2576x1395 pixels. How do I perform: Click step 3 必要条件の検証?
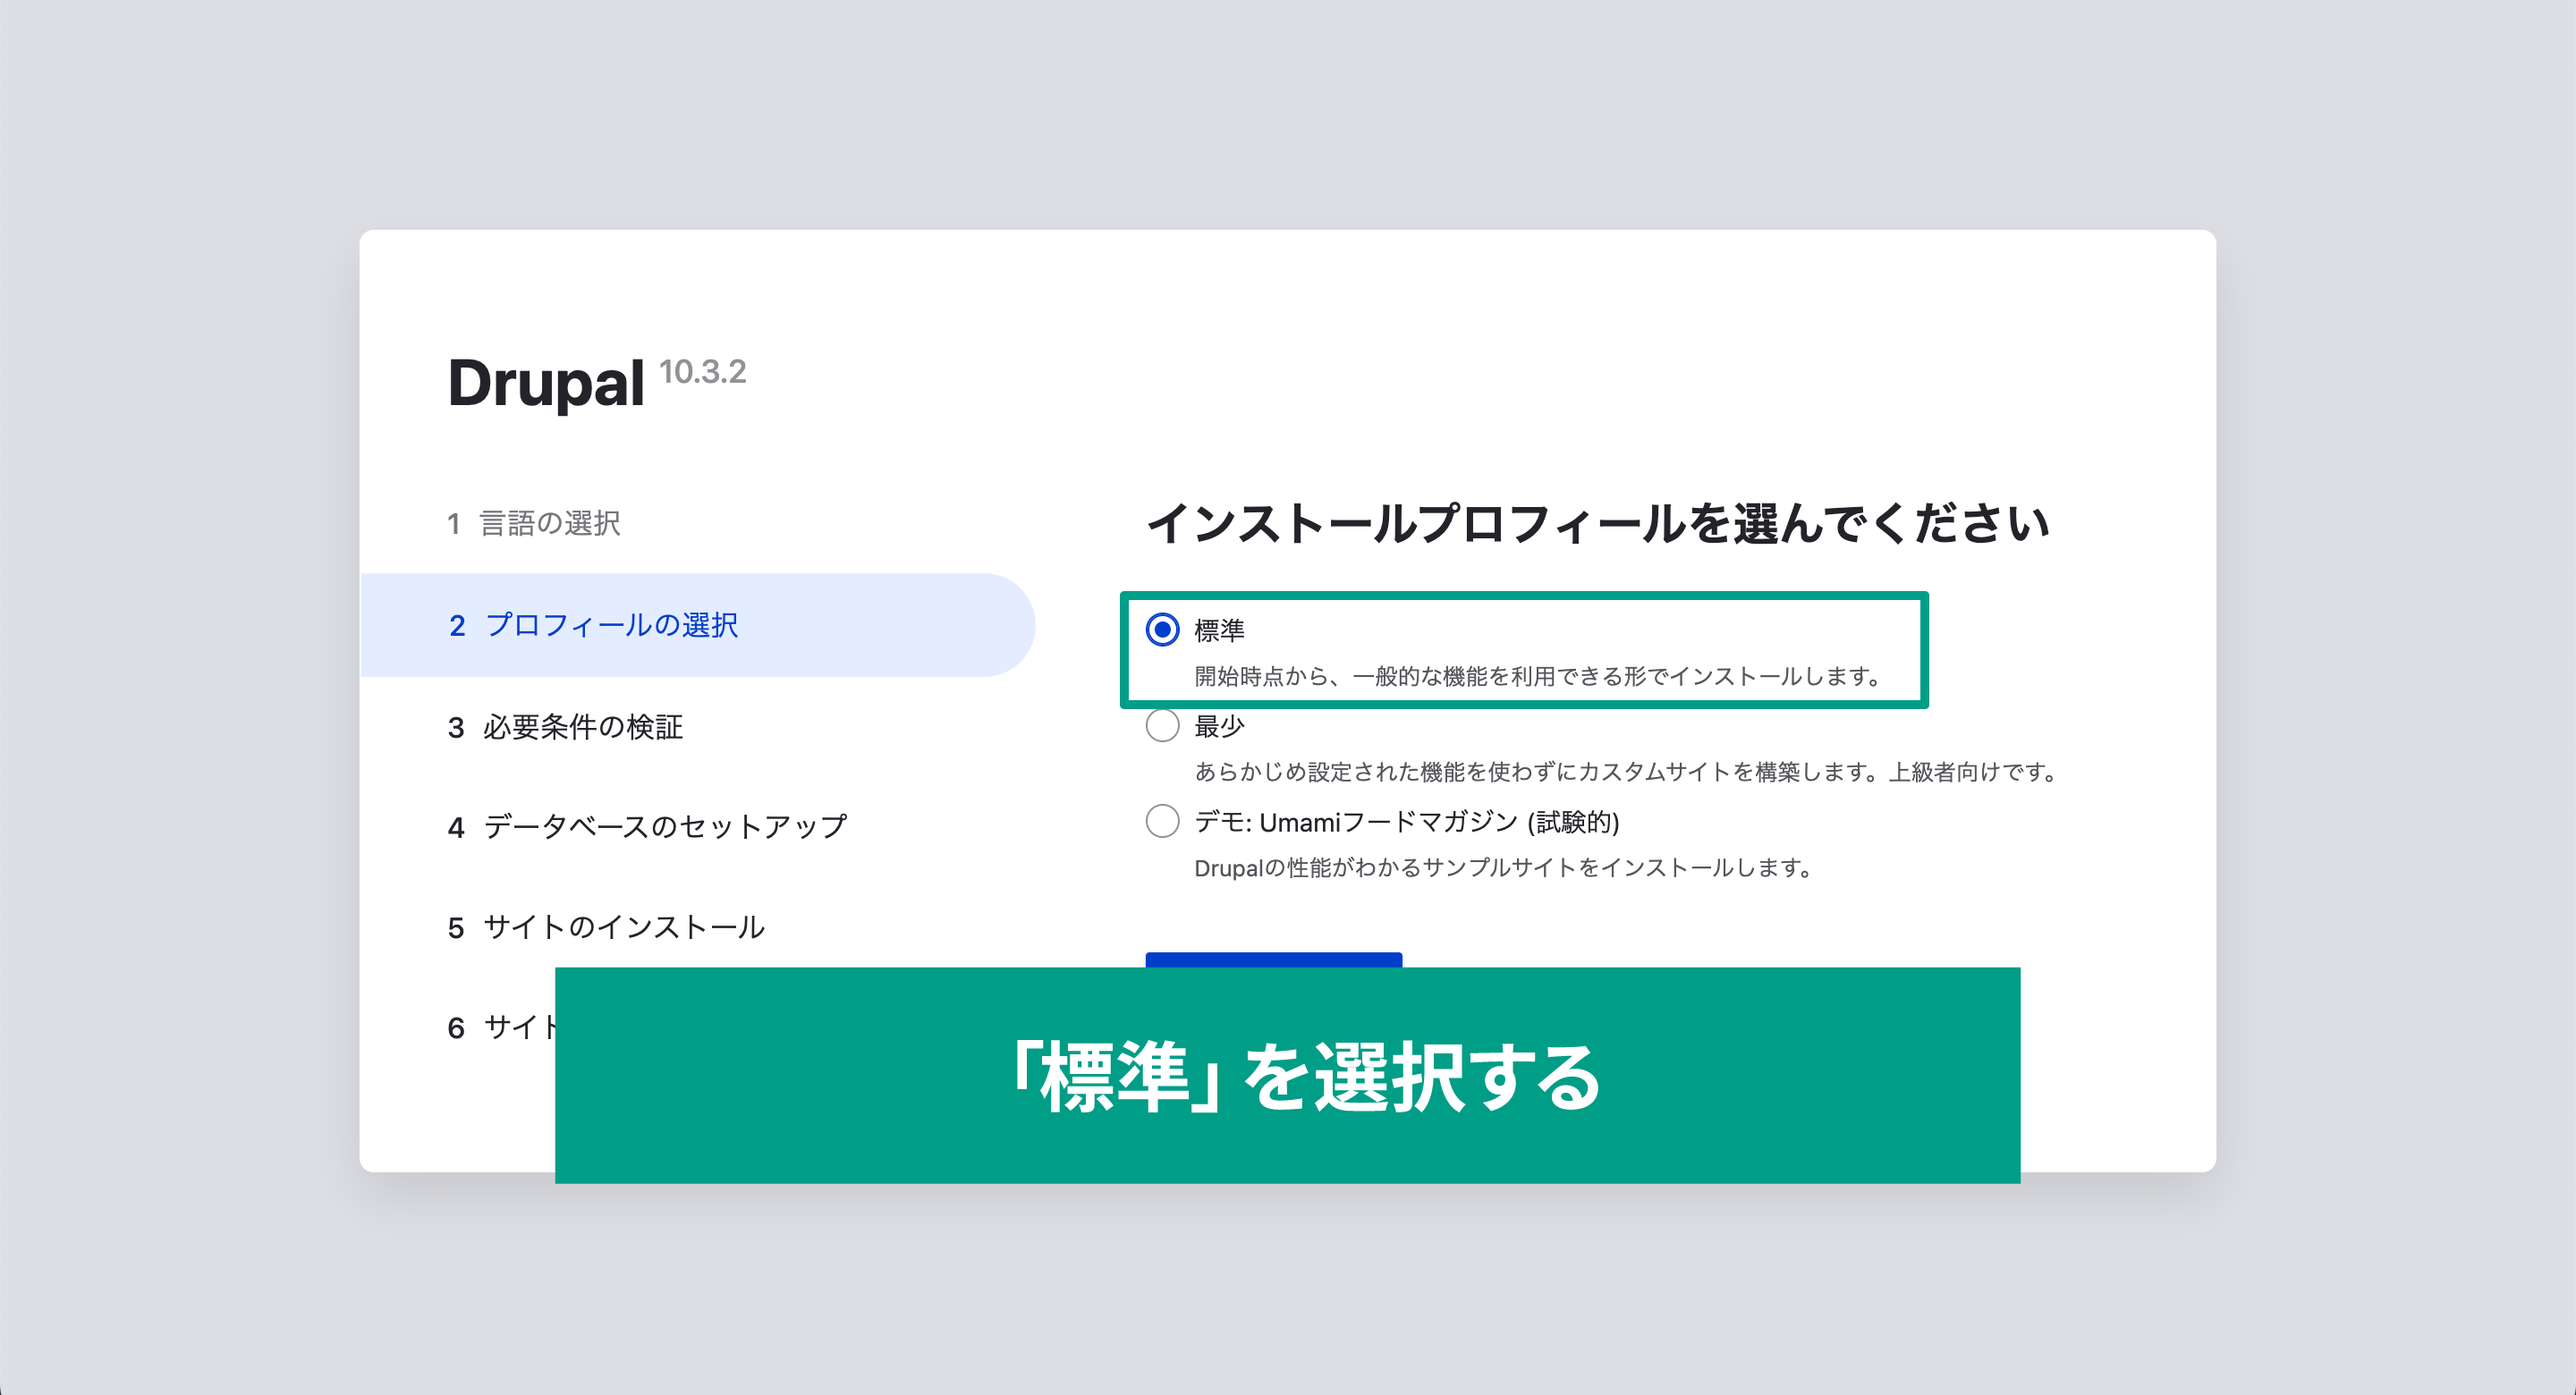[x=566, y=727]
